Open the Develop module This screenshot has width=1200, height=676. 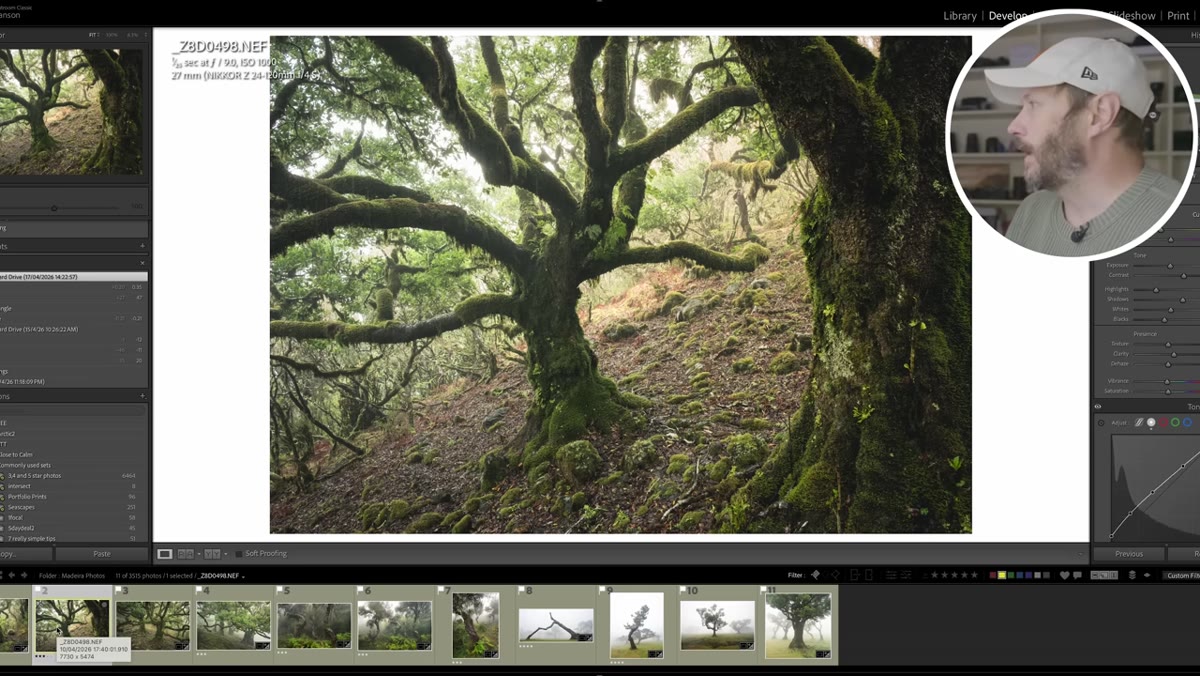pos(1008,16)
